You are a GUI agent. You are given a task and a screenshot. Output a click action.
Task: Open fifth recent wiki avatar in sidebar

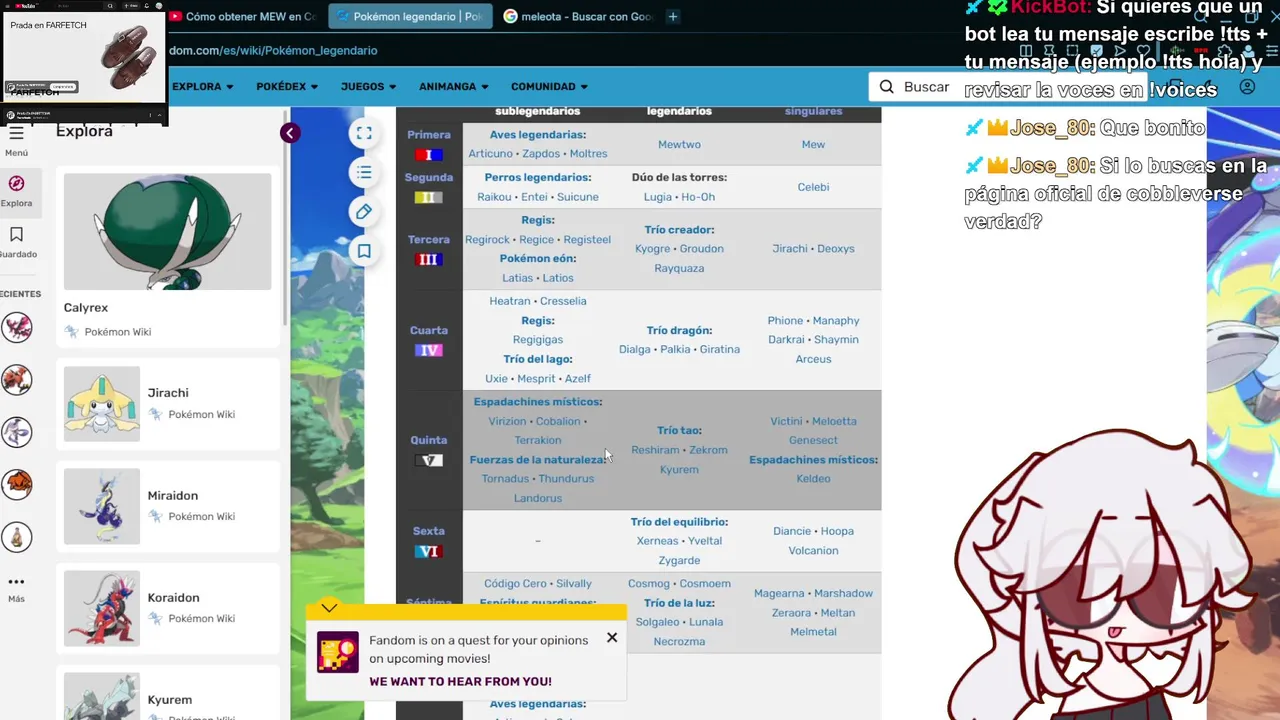click(x=17, y=537)
